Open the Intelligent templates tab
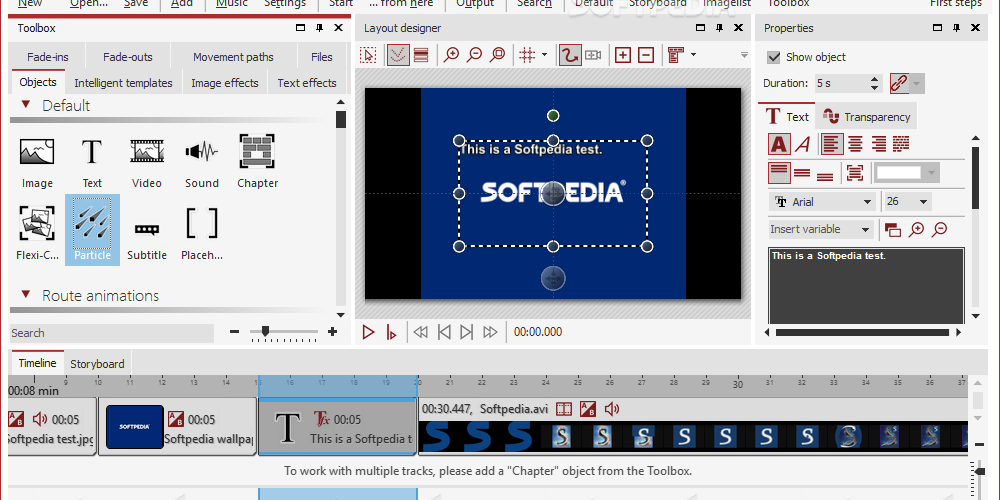Viewport: 1000px width, 500px height. point(123,83)
